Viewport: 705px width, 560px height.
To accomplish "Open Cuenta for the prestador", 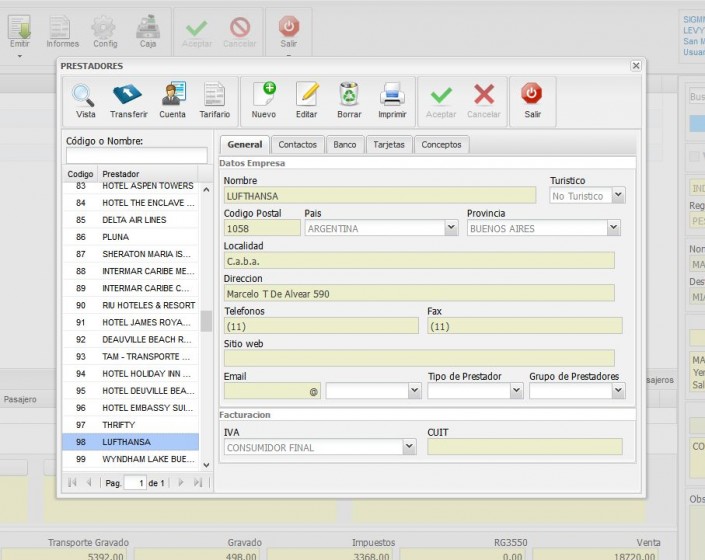I will tap(173, 101).
